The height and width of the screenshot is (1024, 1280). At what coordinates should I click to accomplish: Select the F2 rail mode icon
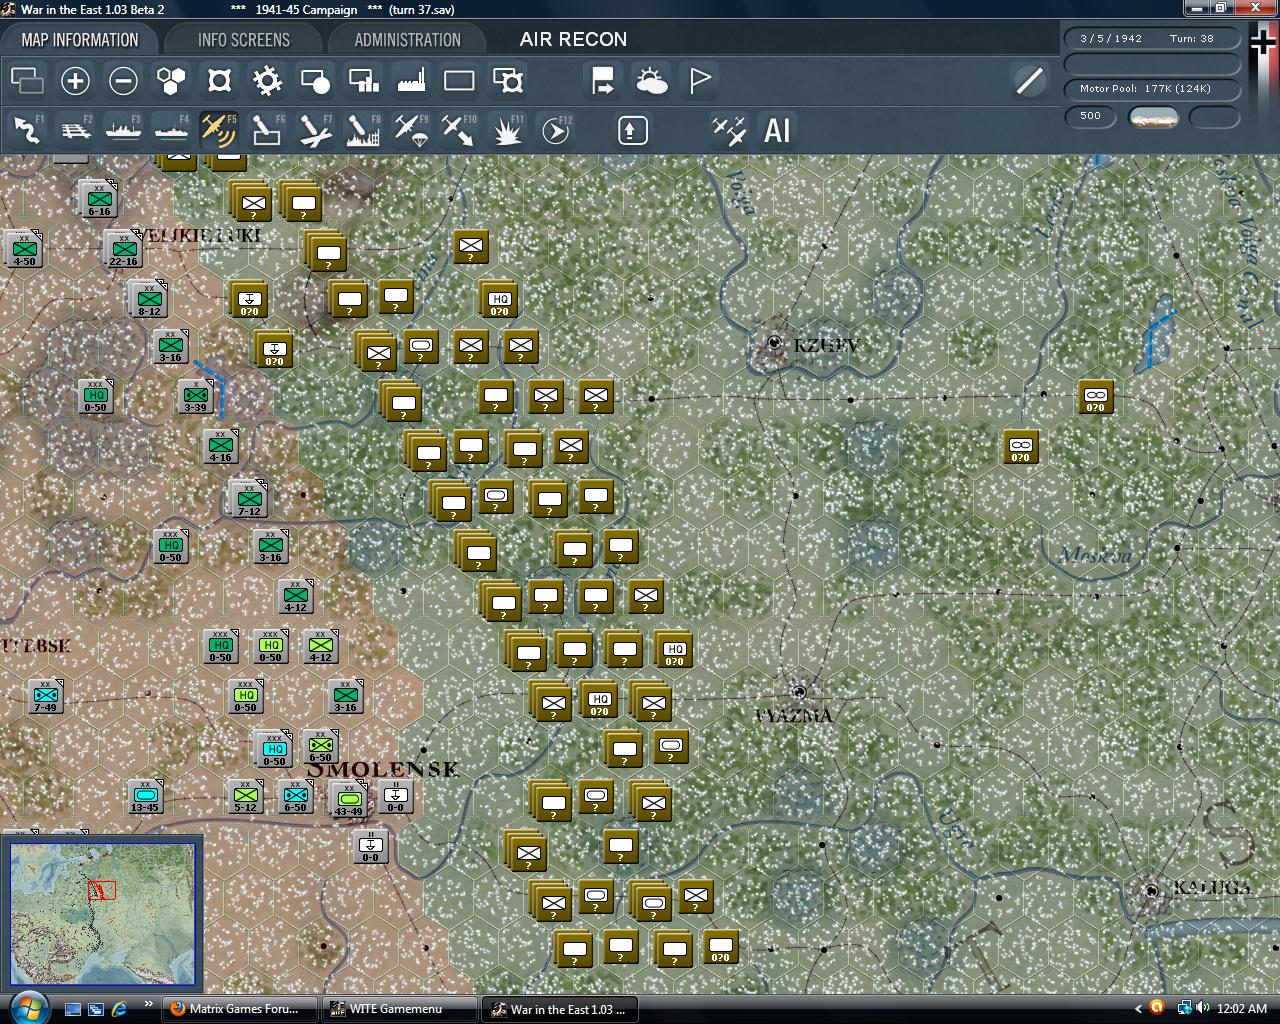[x=75, y=130]
